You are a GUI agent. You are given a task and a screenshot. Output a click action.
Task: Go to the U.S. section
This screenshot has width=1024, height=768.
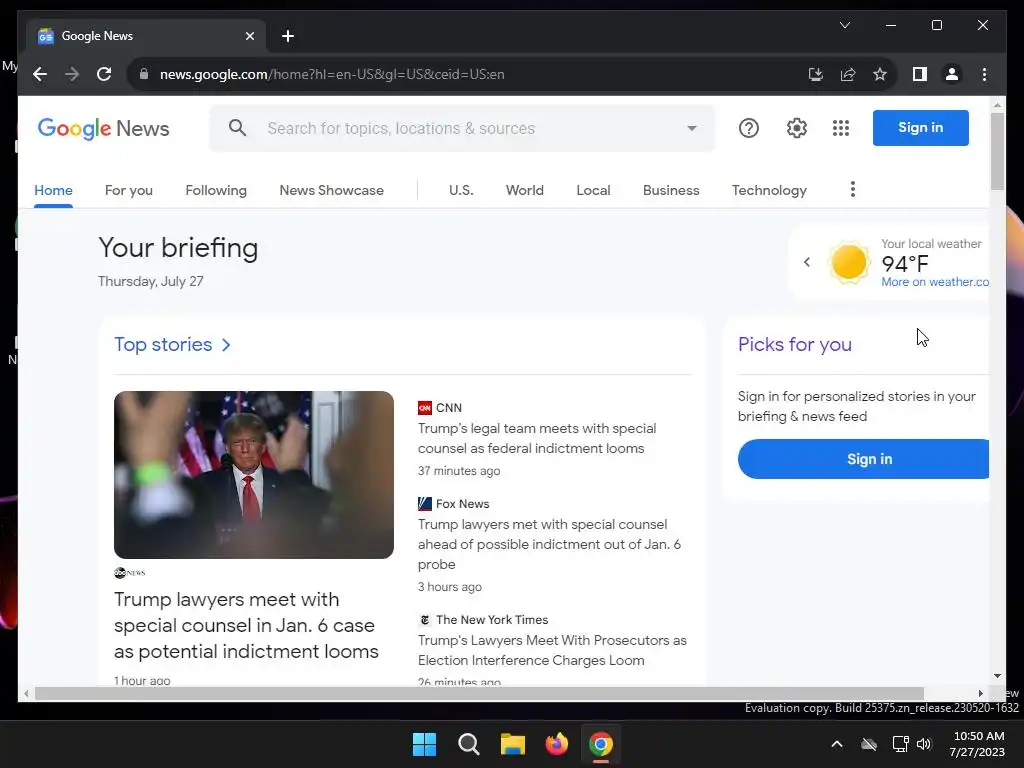461,190
